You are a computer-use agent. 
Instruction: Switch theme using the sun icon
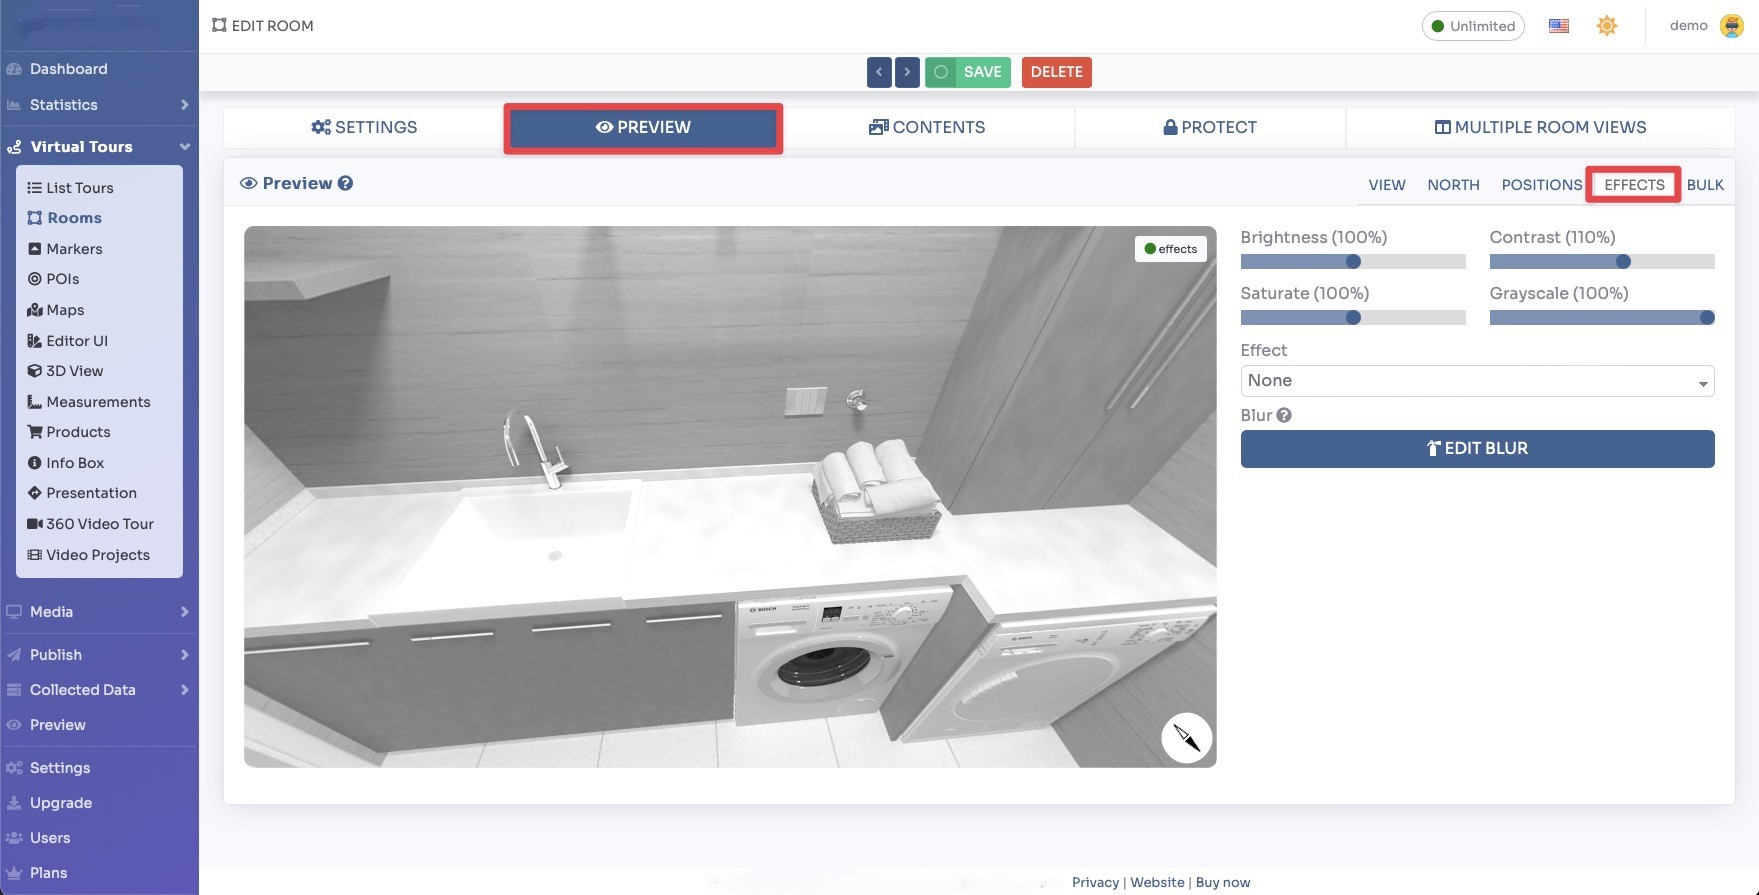(x=1607, y=26)
